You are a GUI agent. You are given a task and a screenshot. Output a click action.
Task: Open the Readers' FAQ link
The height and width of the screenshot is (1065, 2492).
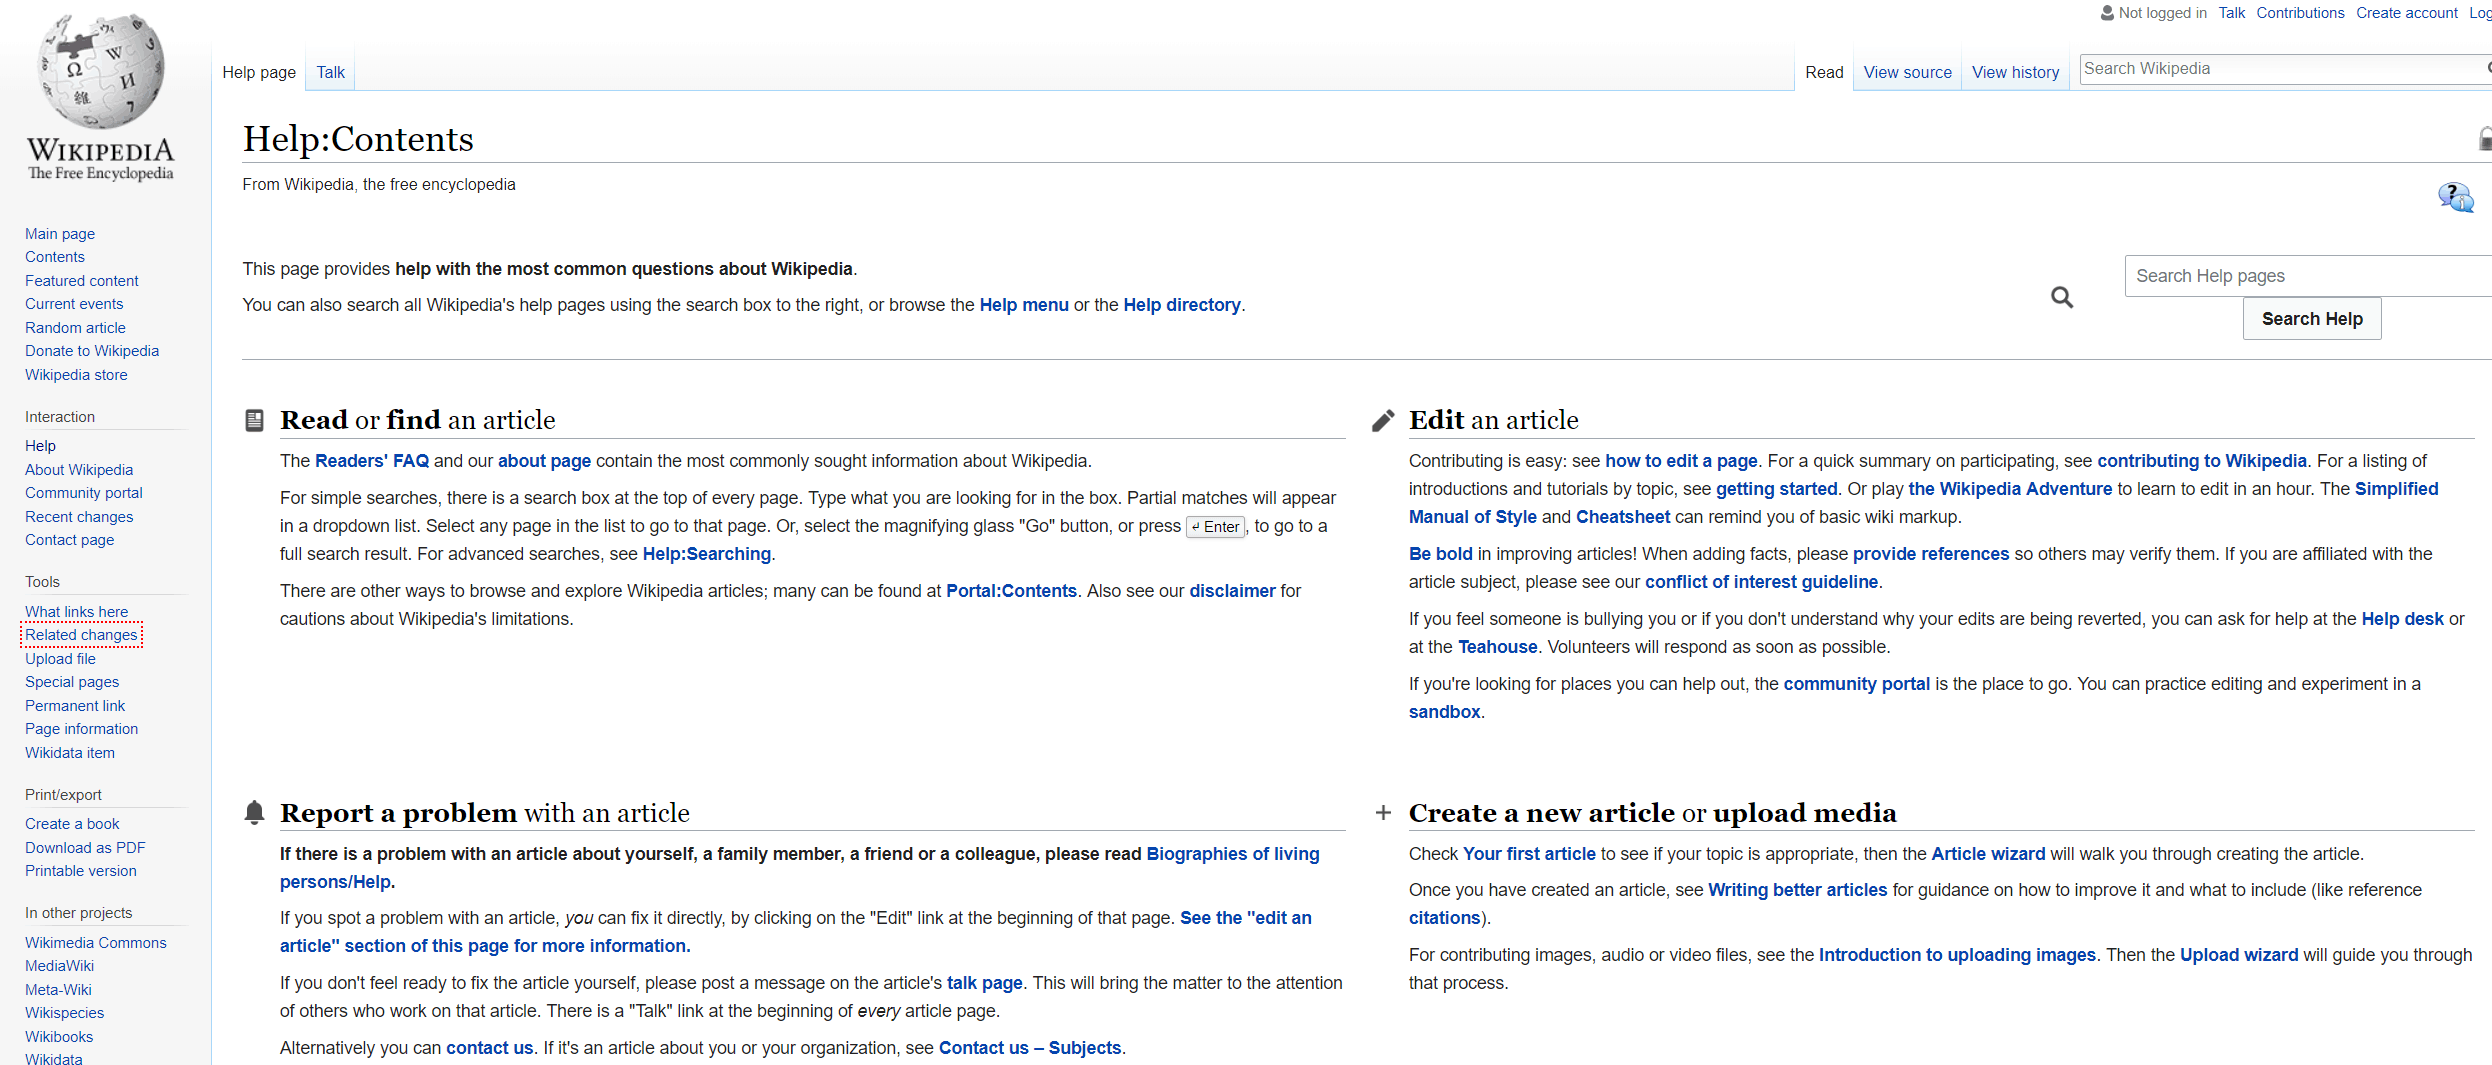(x=372, y=461)
